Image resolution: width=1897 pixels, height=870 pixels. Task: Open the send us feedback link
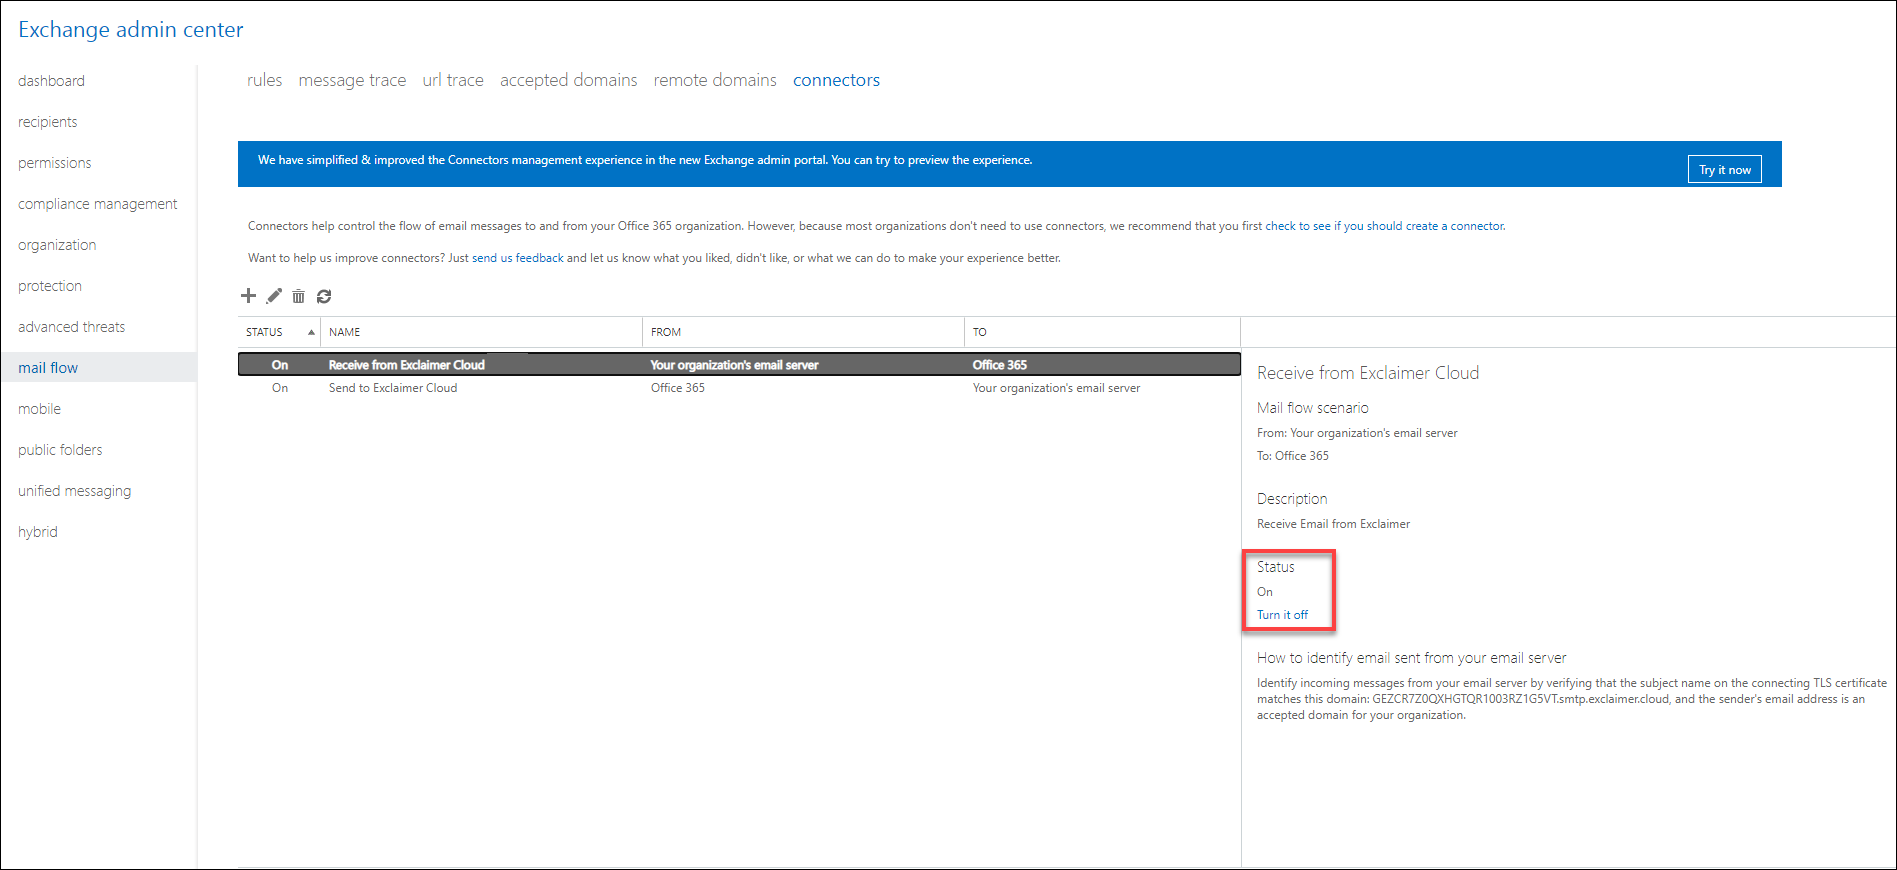tap(517, 258)
